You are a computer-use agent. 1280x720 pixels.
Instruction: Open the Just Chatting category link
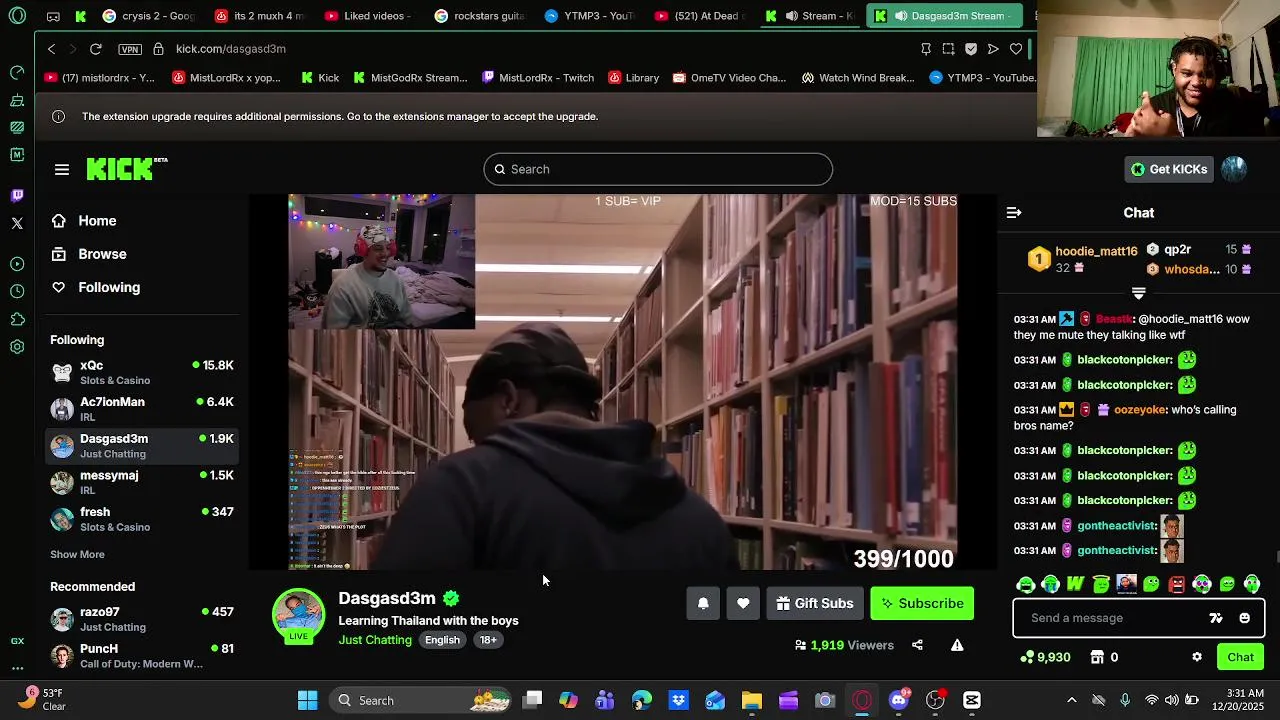pyautogui.click(x=375, y=640)
